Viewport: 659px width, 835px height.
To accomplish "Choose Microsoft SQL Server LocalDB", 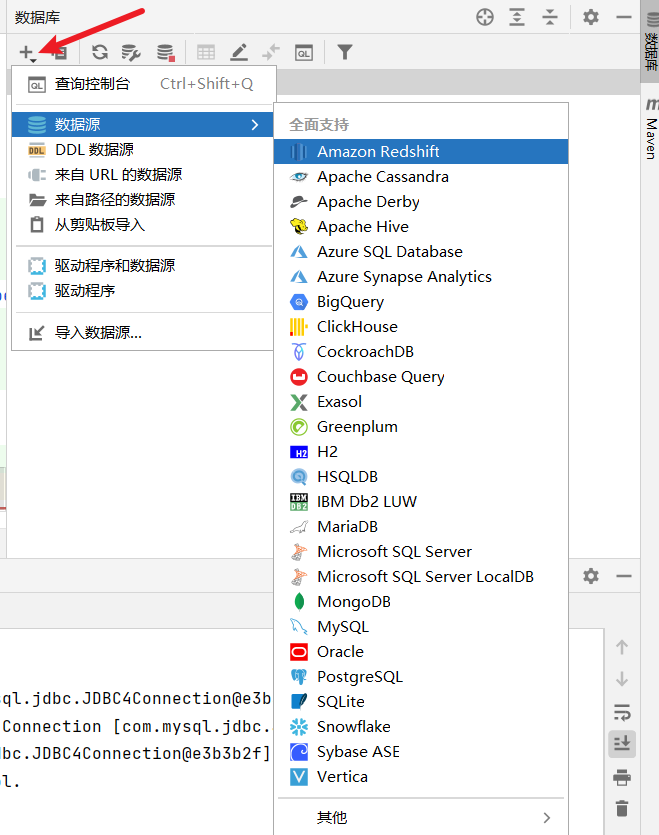I will 421,577.
